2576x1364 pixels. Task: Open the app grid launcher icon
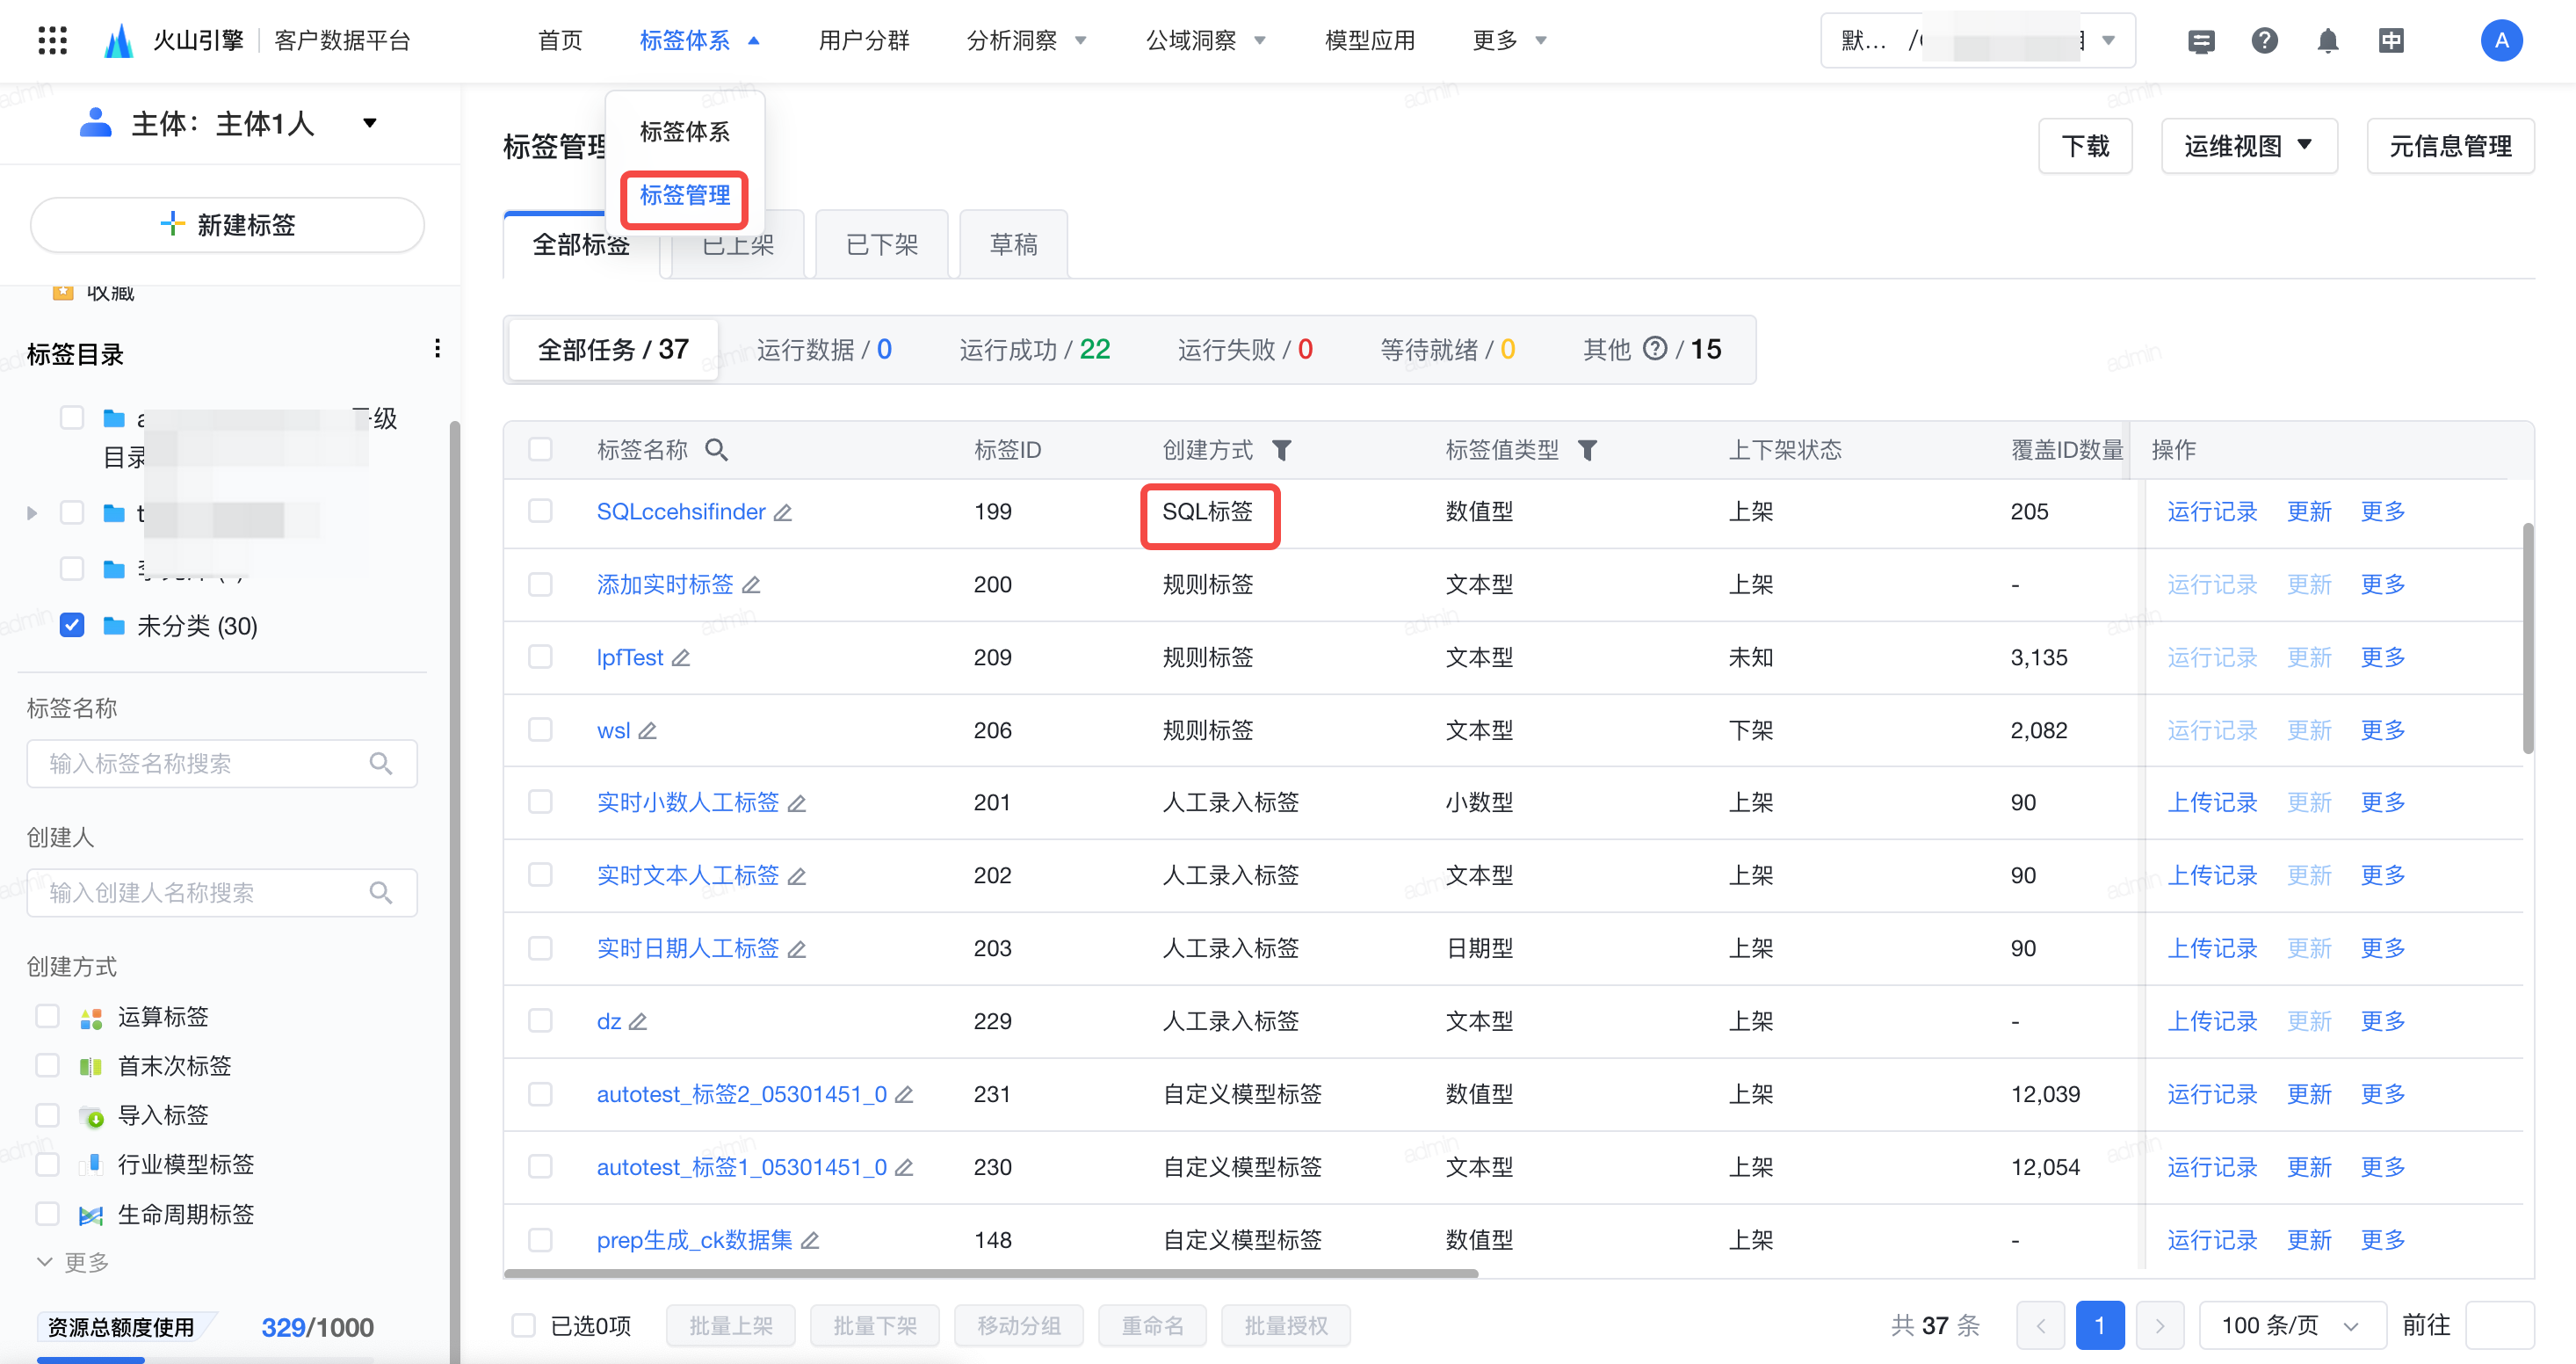point(52,41)
